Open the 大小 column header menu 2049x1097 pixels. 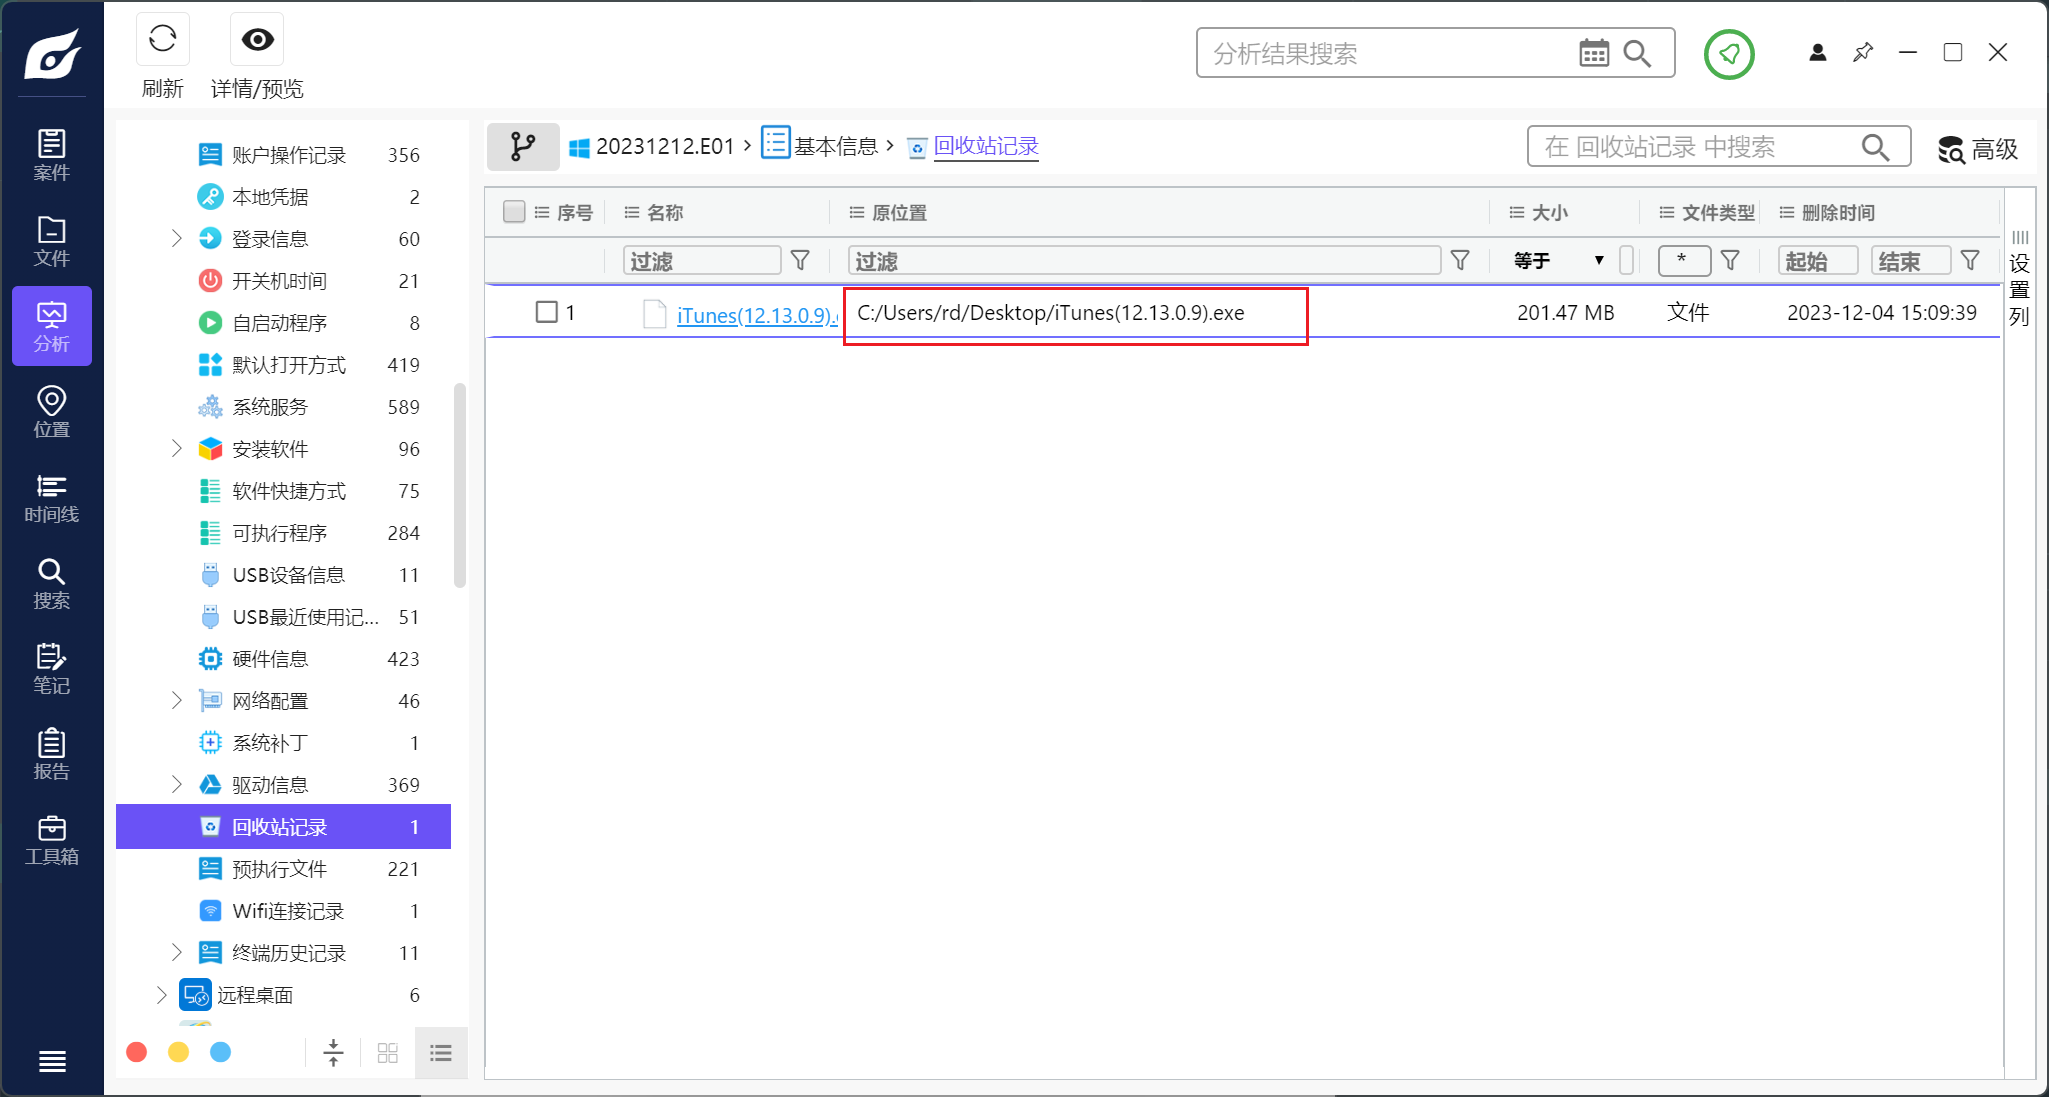1517,212
